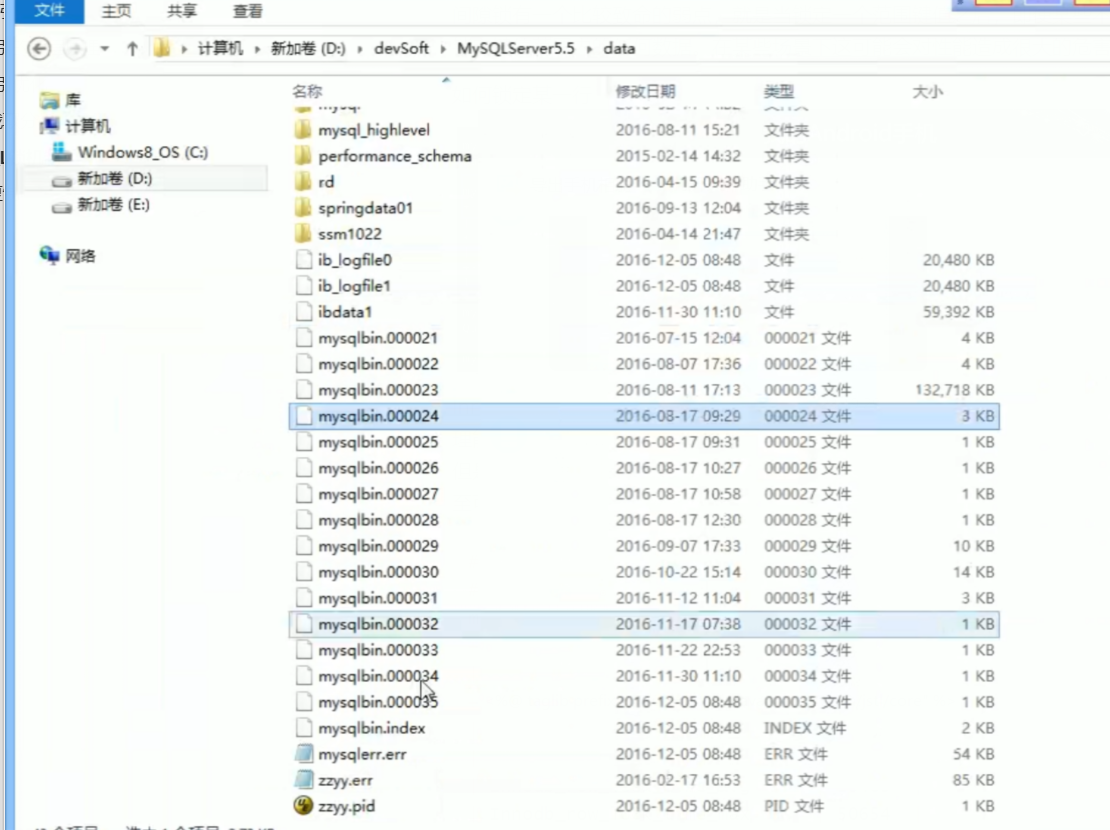Image resolution: width=1110 pixels, height=830 pixels.
Task: Go forward with the Forward arrow button
Action: coord(75,49)
